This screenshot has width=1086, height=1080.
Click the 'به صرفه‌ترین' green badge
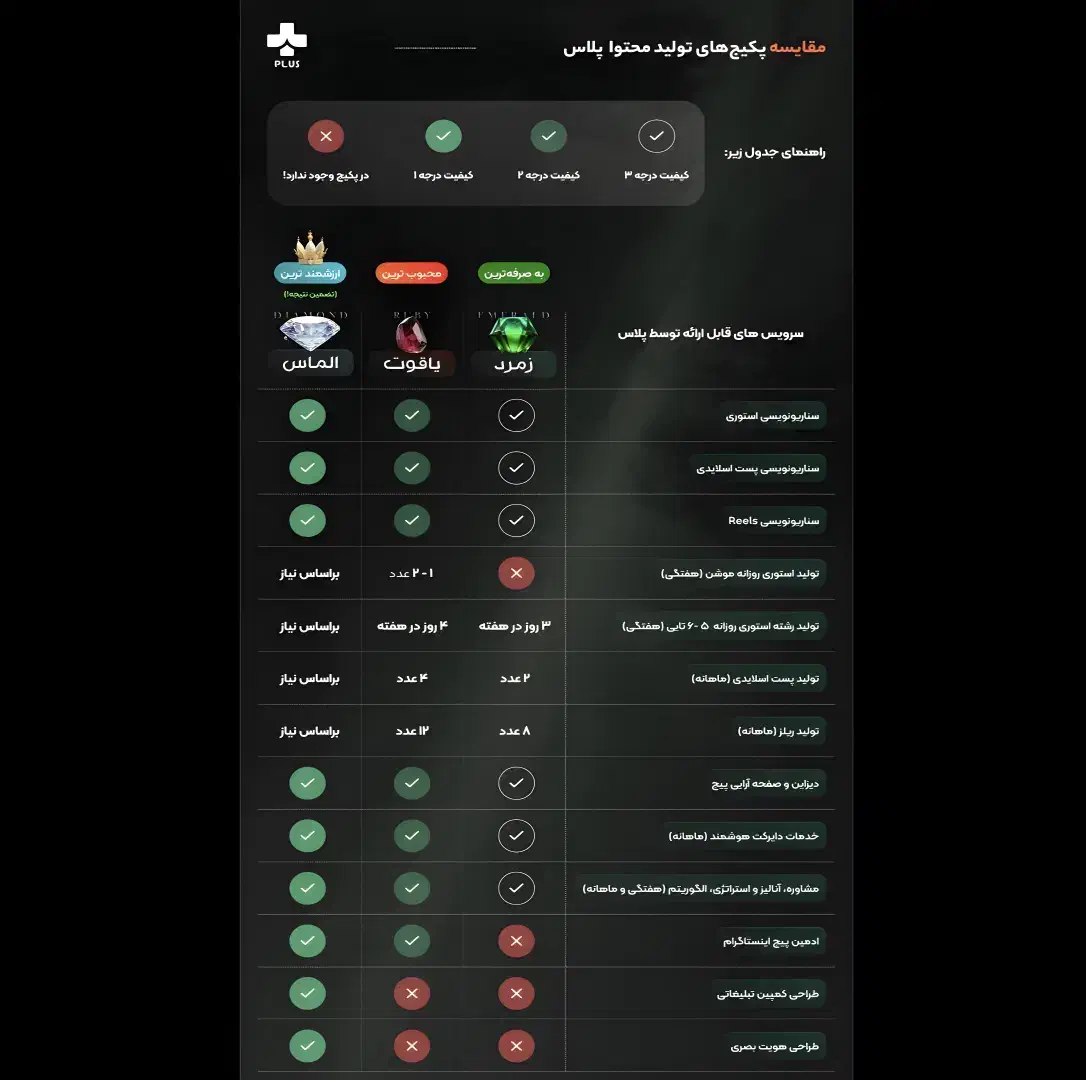514,273
